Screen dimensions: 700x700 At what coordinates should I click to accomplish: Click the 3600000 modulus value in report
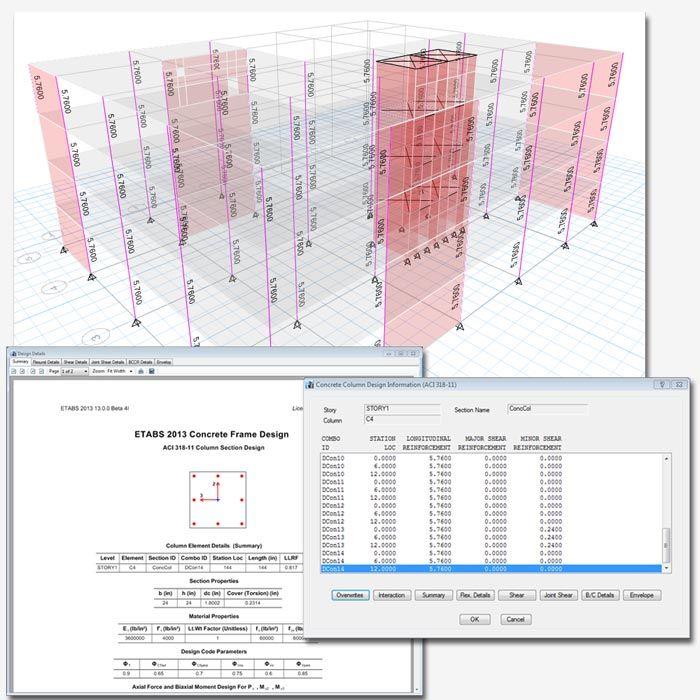135,638
